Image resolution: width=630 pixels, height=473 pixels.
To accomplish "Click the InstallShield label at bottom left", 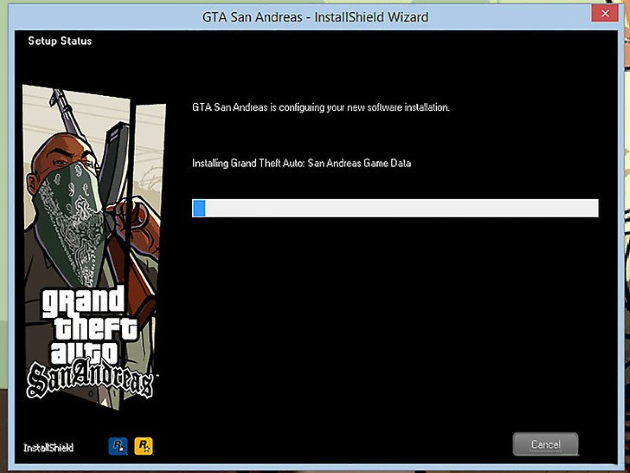I will pyautogui.click(x=49, y=448).
